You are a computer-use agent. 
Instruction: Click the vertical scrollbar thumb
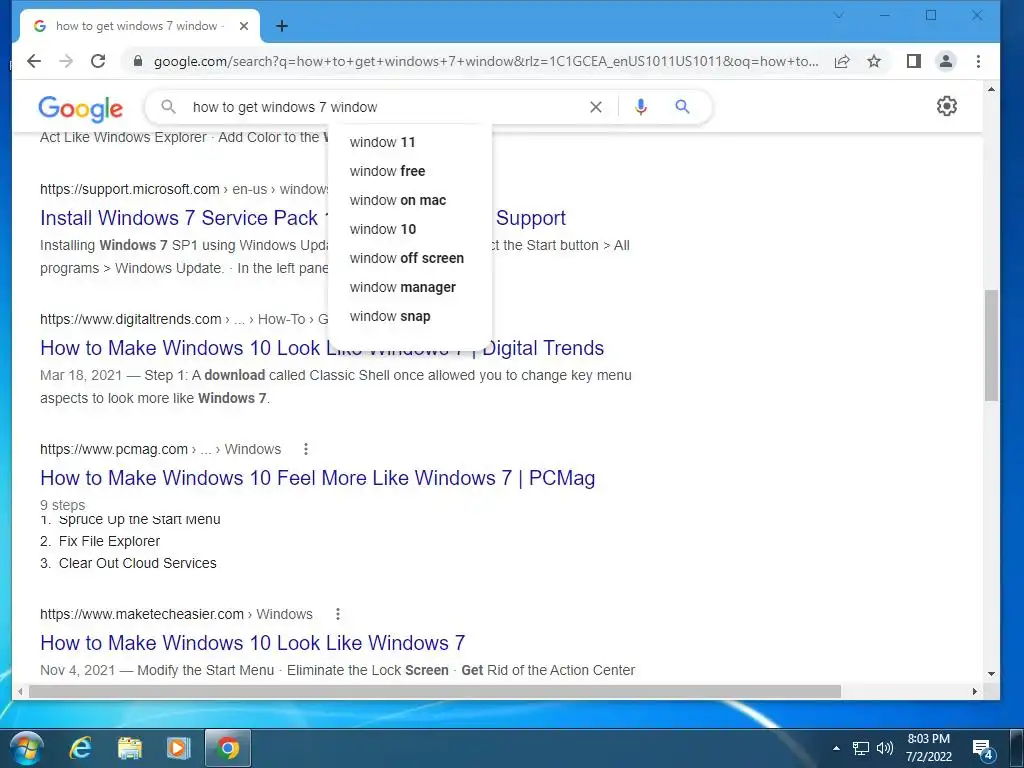991,345
